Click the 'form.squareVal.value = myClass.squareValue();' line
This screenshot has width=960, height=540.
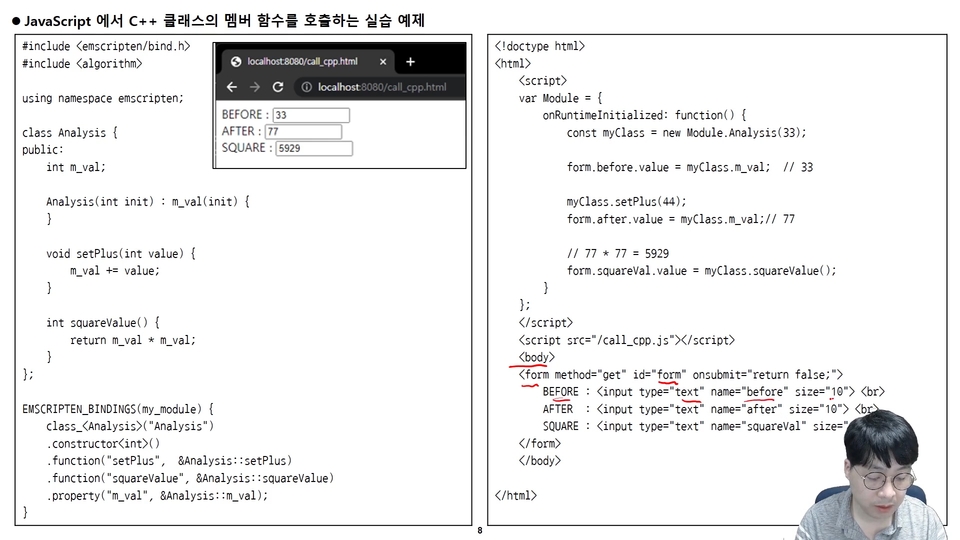(x=701, y=271)
